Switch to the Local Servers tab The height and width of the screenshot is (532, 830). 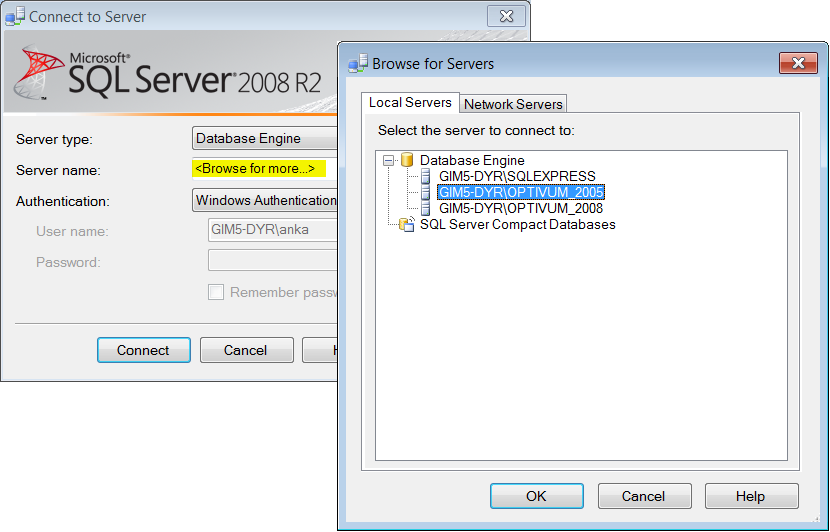point(410,102)
